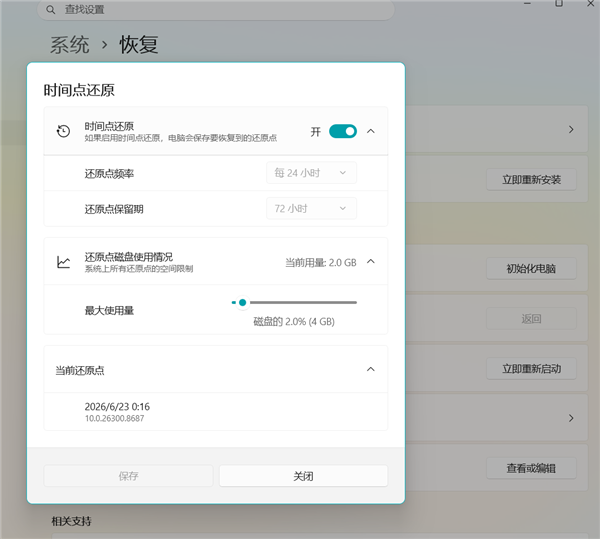This screenshot has width=600, height=539.
Task: Click the 开 label beside the toggle
Action: coord(316,132)
